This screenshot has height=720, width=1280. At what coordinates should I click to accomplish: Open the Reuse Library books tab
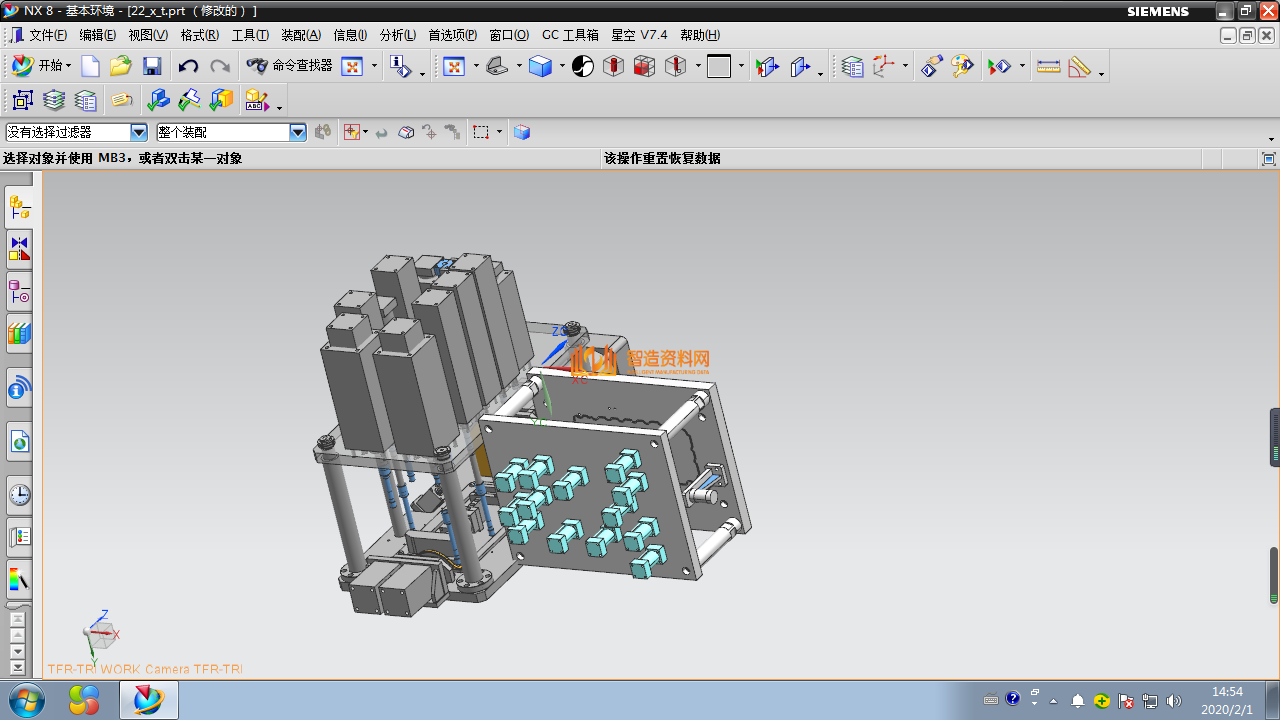pyautogui.click(x=19, y=334)
